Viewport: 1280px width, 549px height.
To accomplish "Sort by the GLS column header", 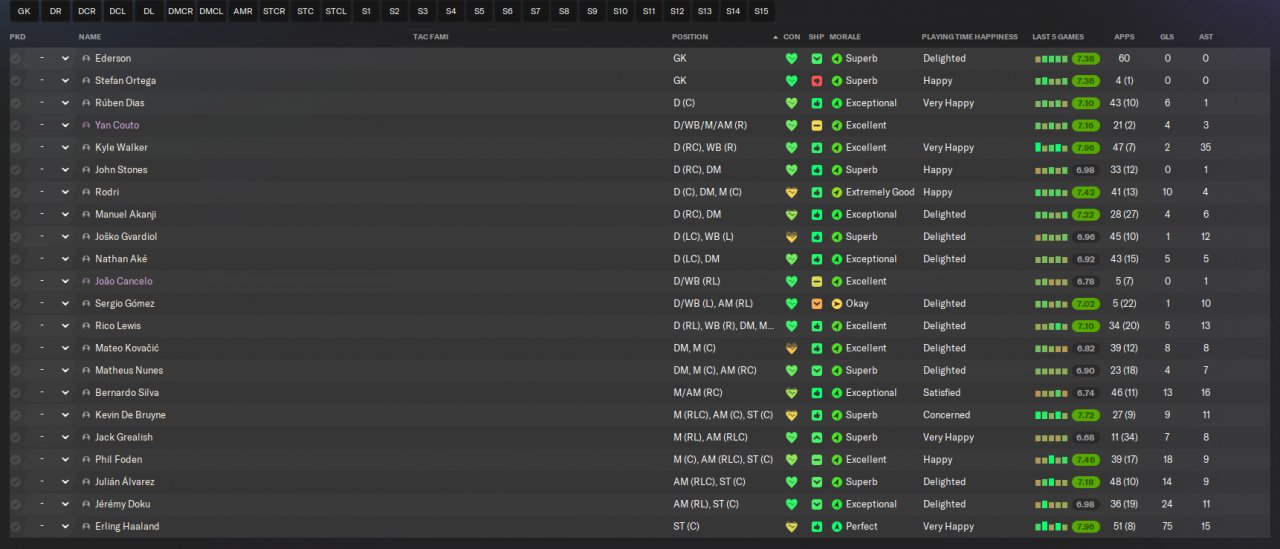I will pyautogui.click(x=1167, y=37).
